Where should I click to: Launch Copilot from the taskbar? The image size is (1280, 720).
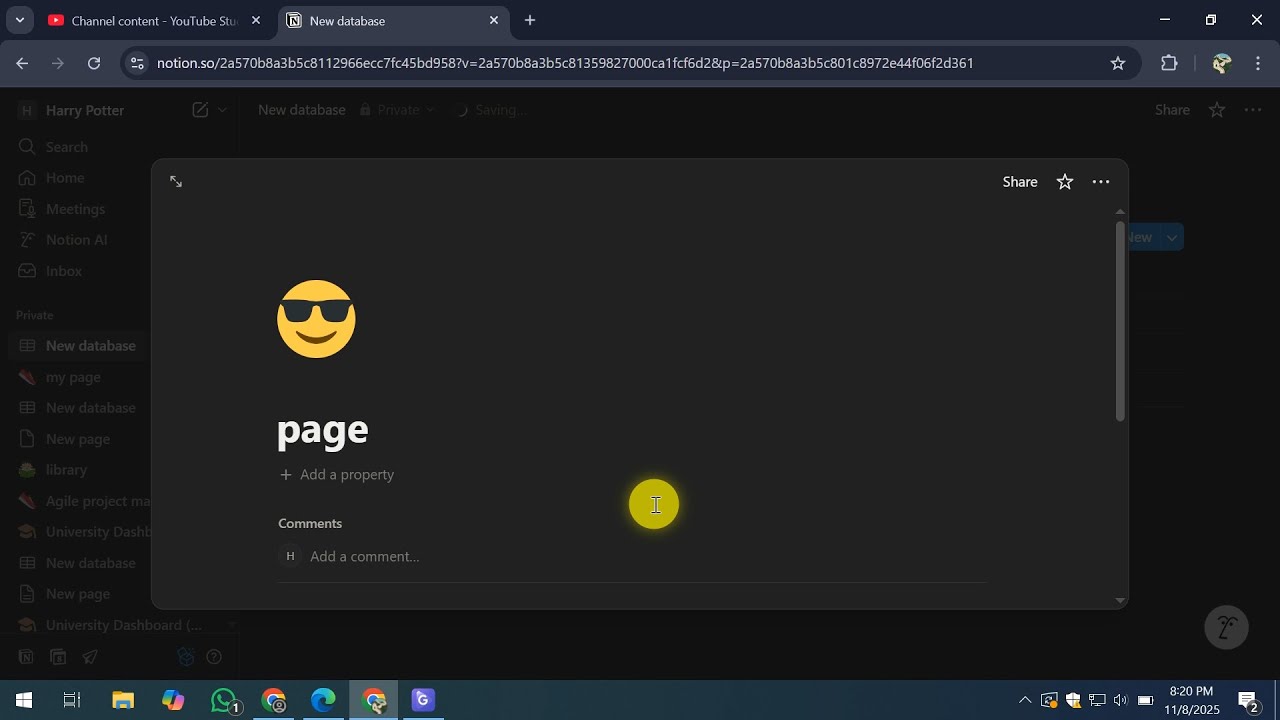coord(173,700)
